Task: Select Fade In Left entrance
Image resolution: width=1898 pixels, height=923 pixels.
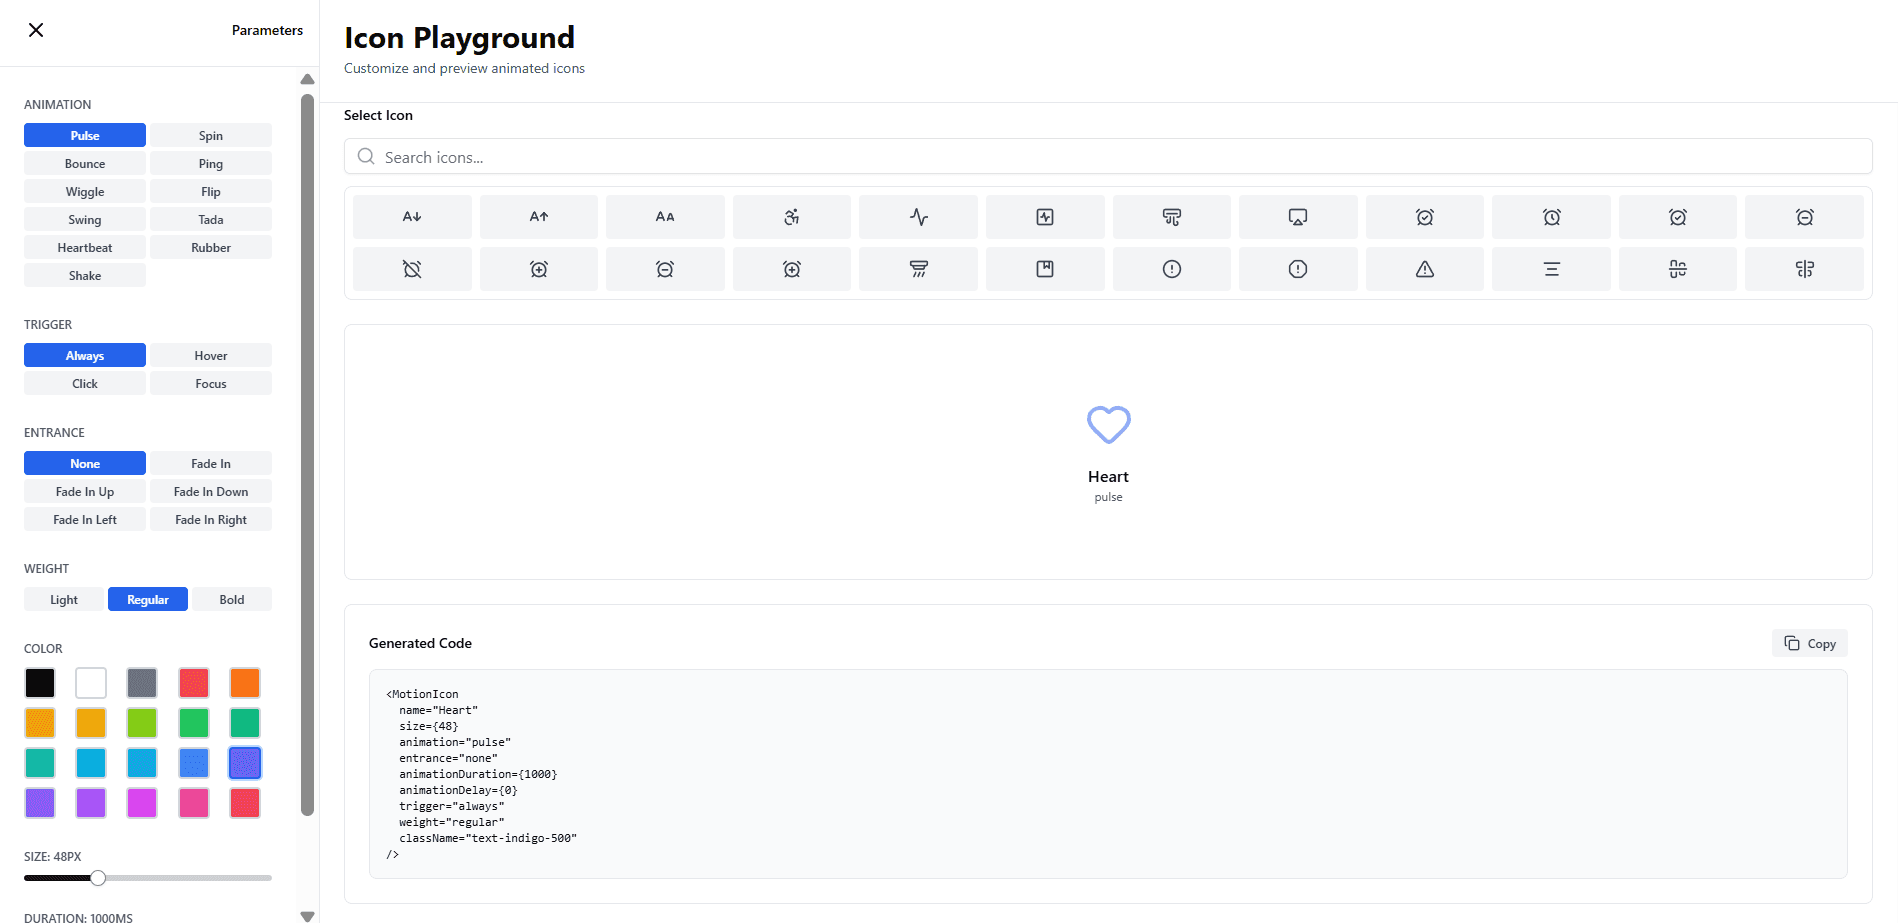Action: coord(85,519)
